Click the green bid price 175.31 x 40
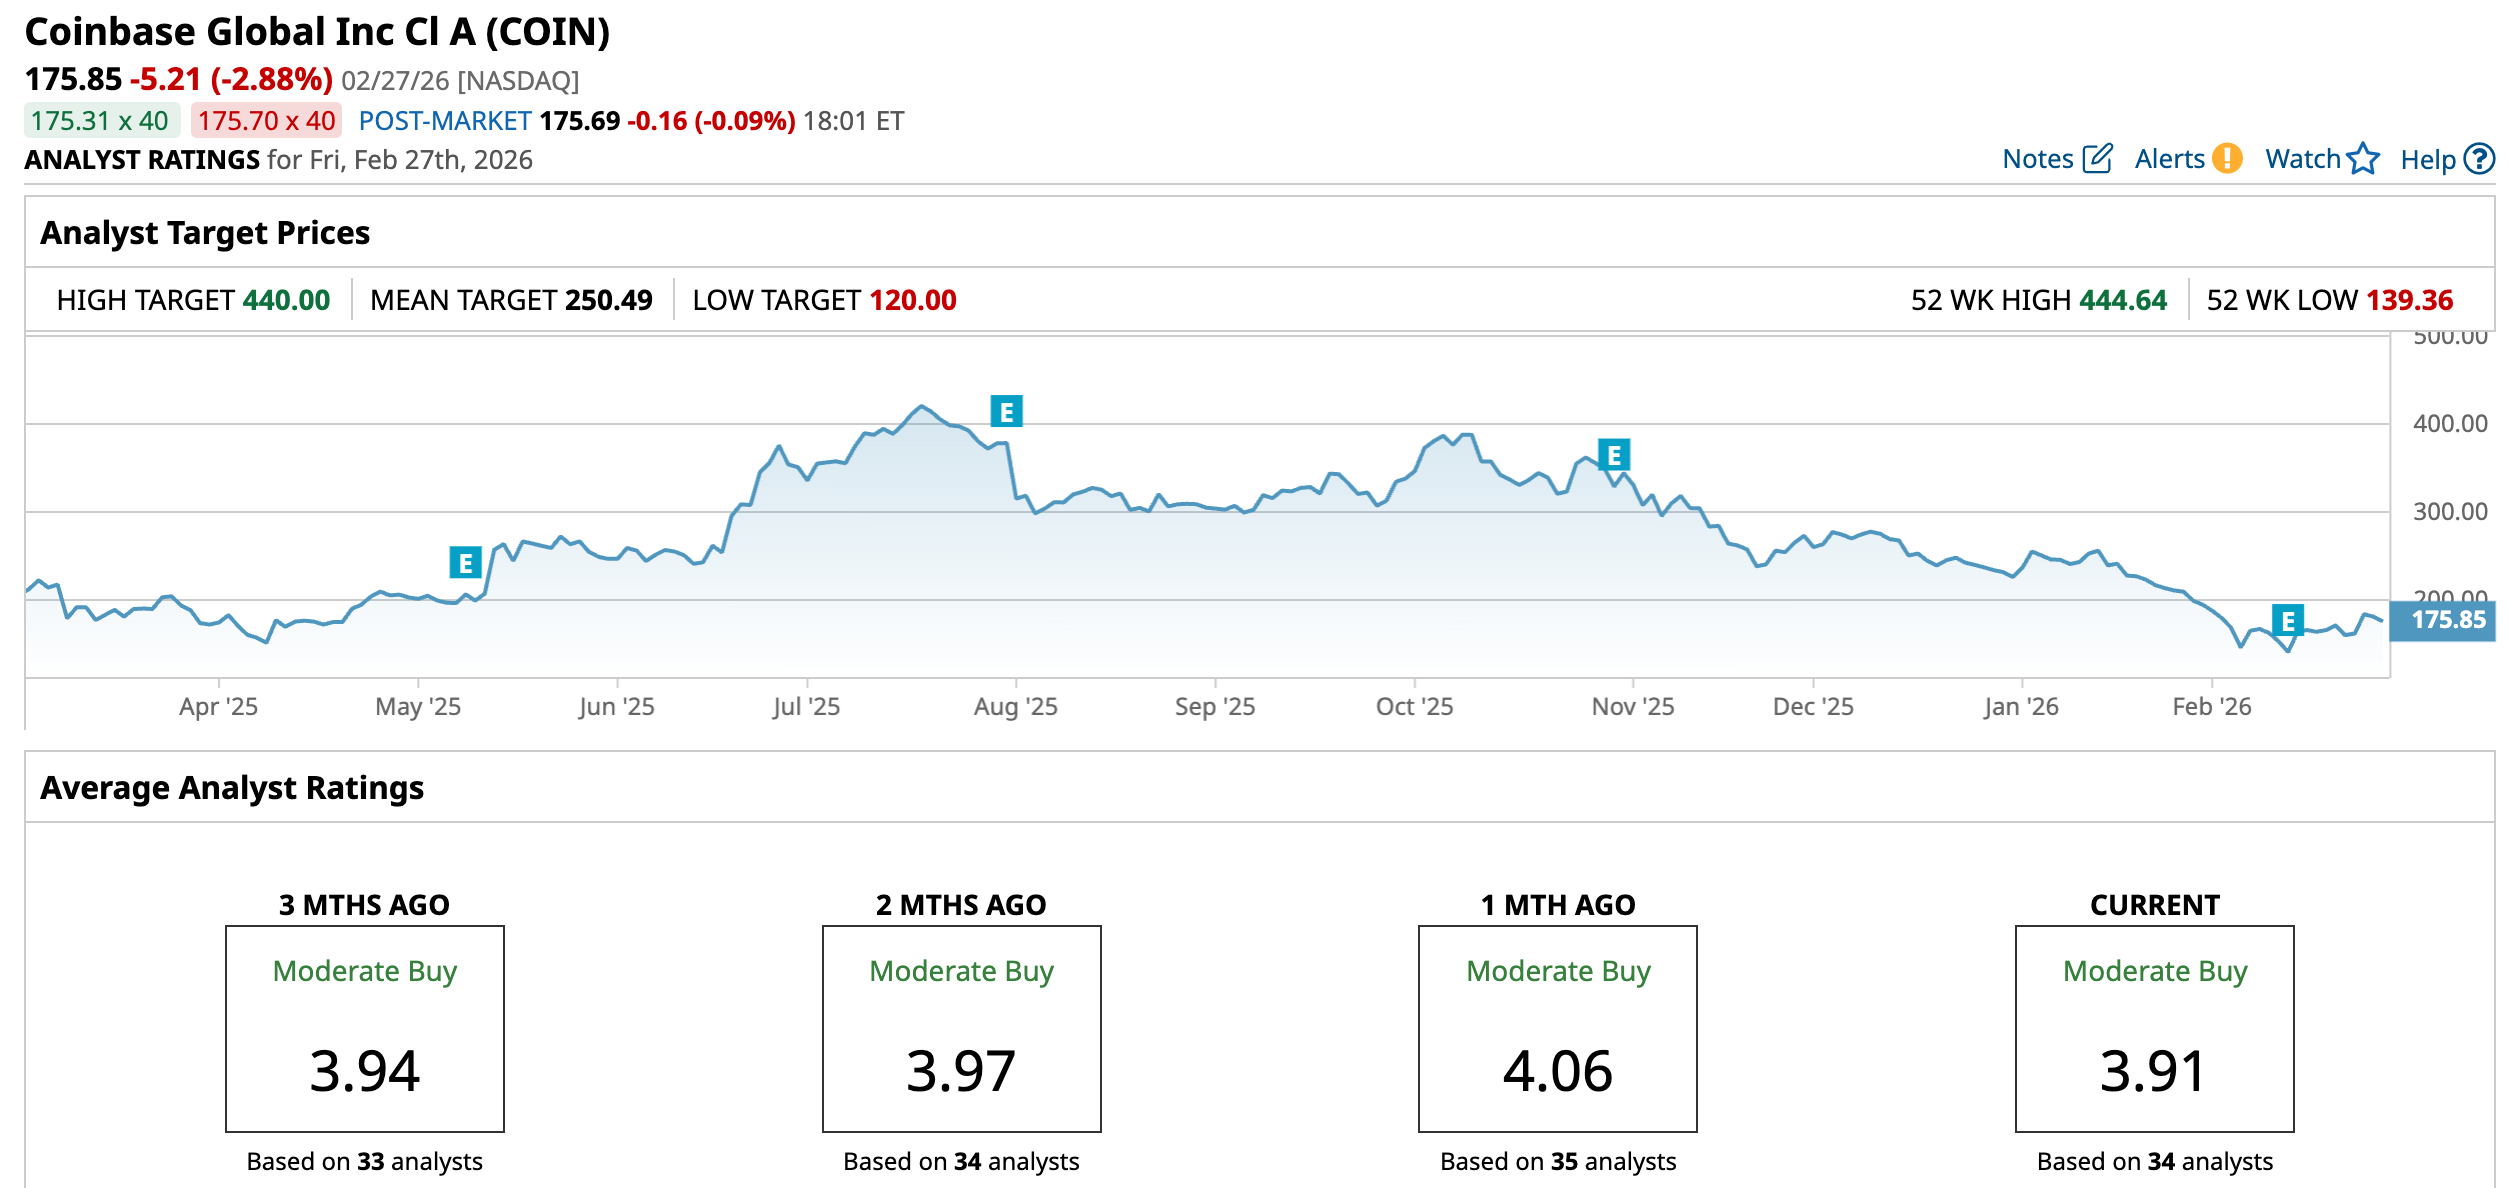The image size is (2508, 1188). (x=100, y=121)
